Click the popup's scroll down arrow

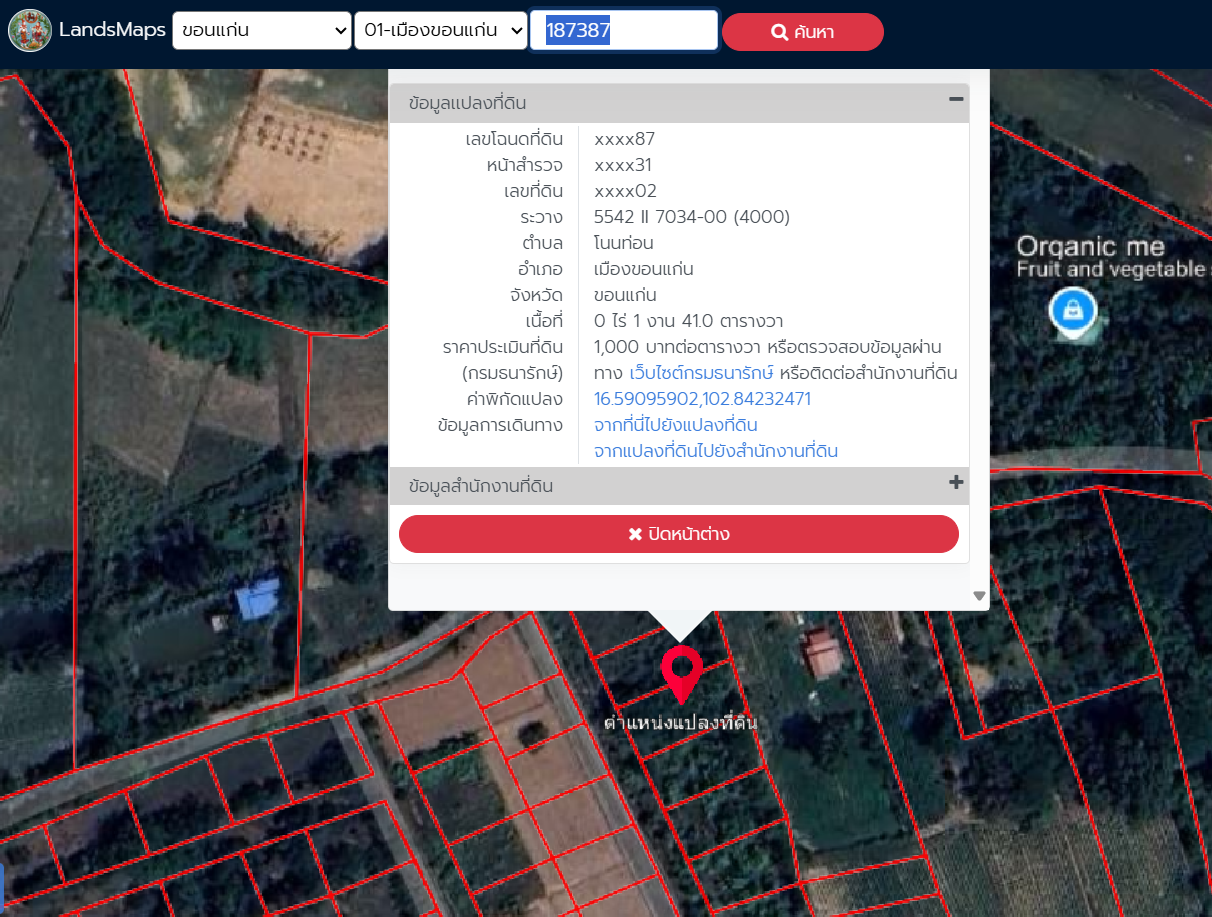tap(979, 596)
